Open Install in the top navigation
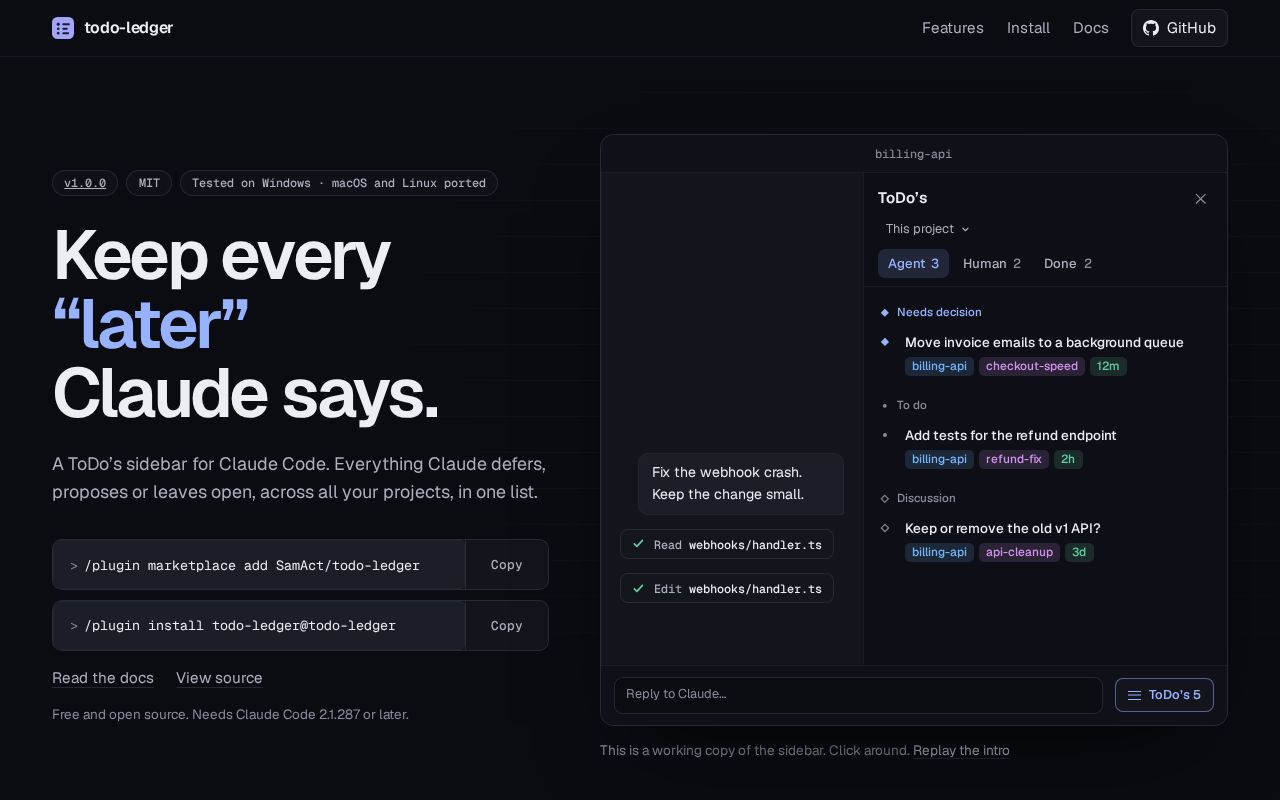The image size is (1280, 800). pyautogui.click(x=1028, y=28)
